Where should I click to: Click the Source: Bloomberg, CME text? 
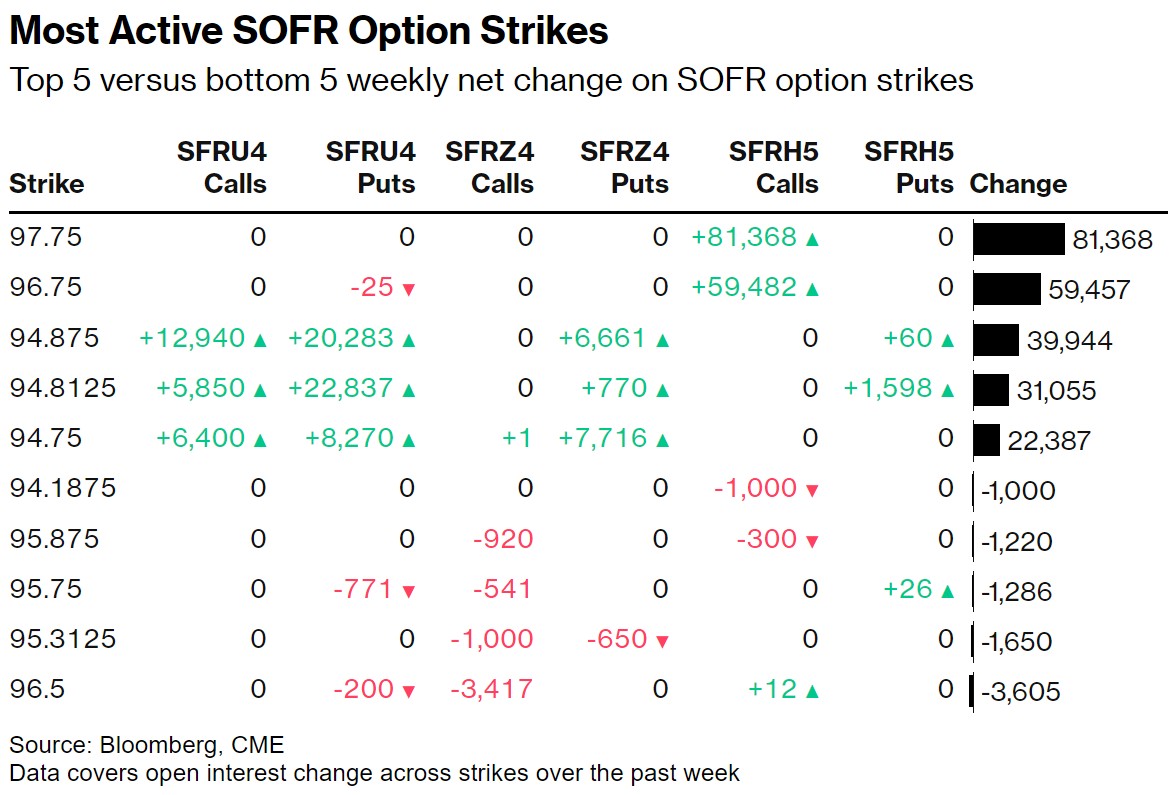point(147,745)
